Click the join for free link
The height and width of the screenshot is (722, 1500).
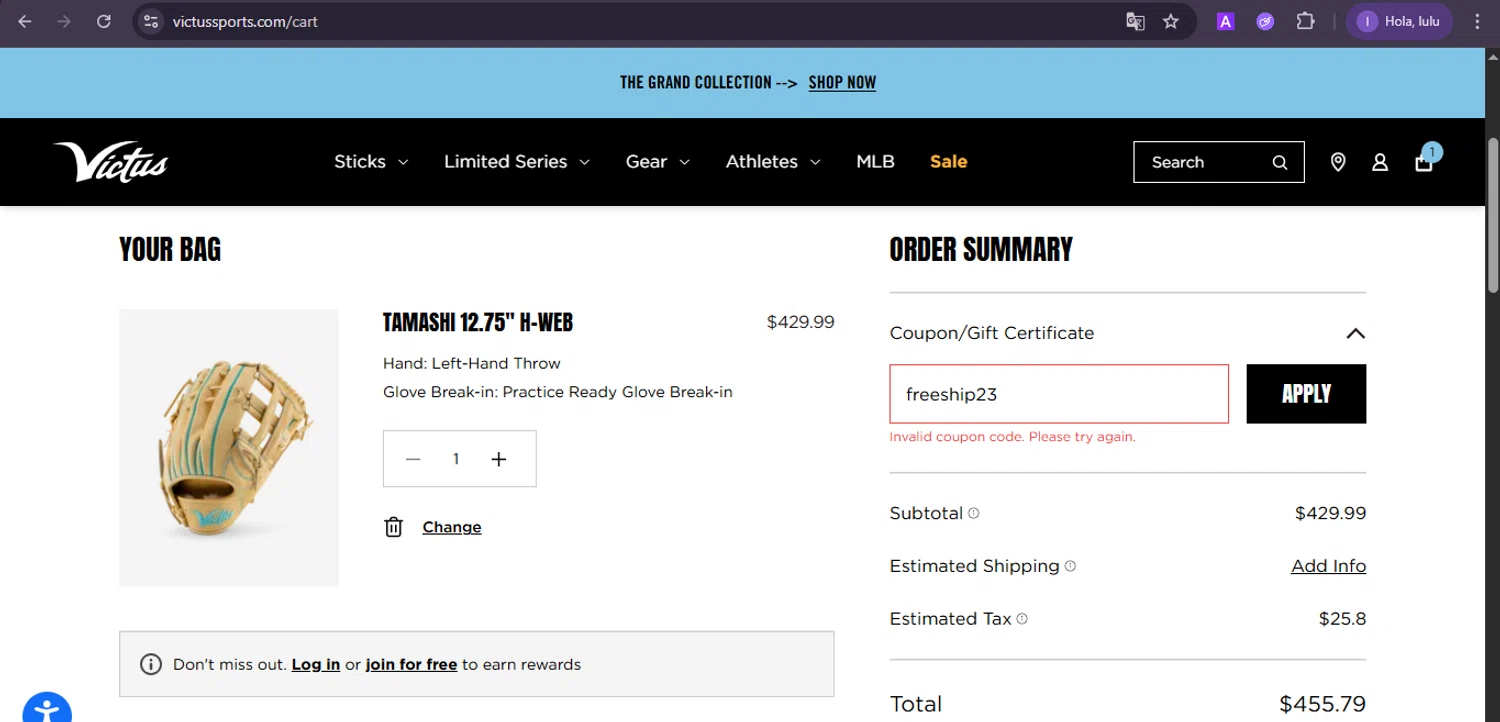coord(411,664)
